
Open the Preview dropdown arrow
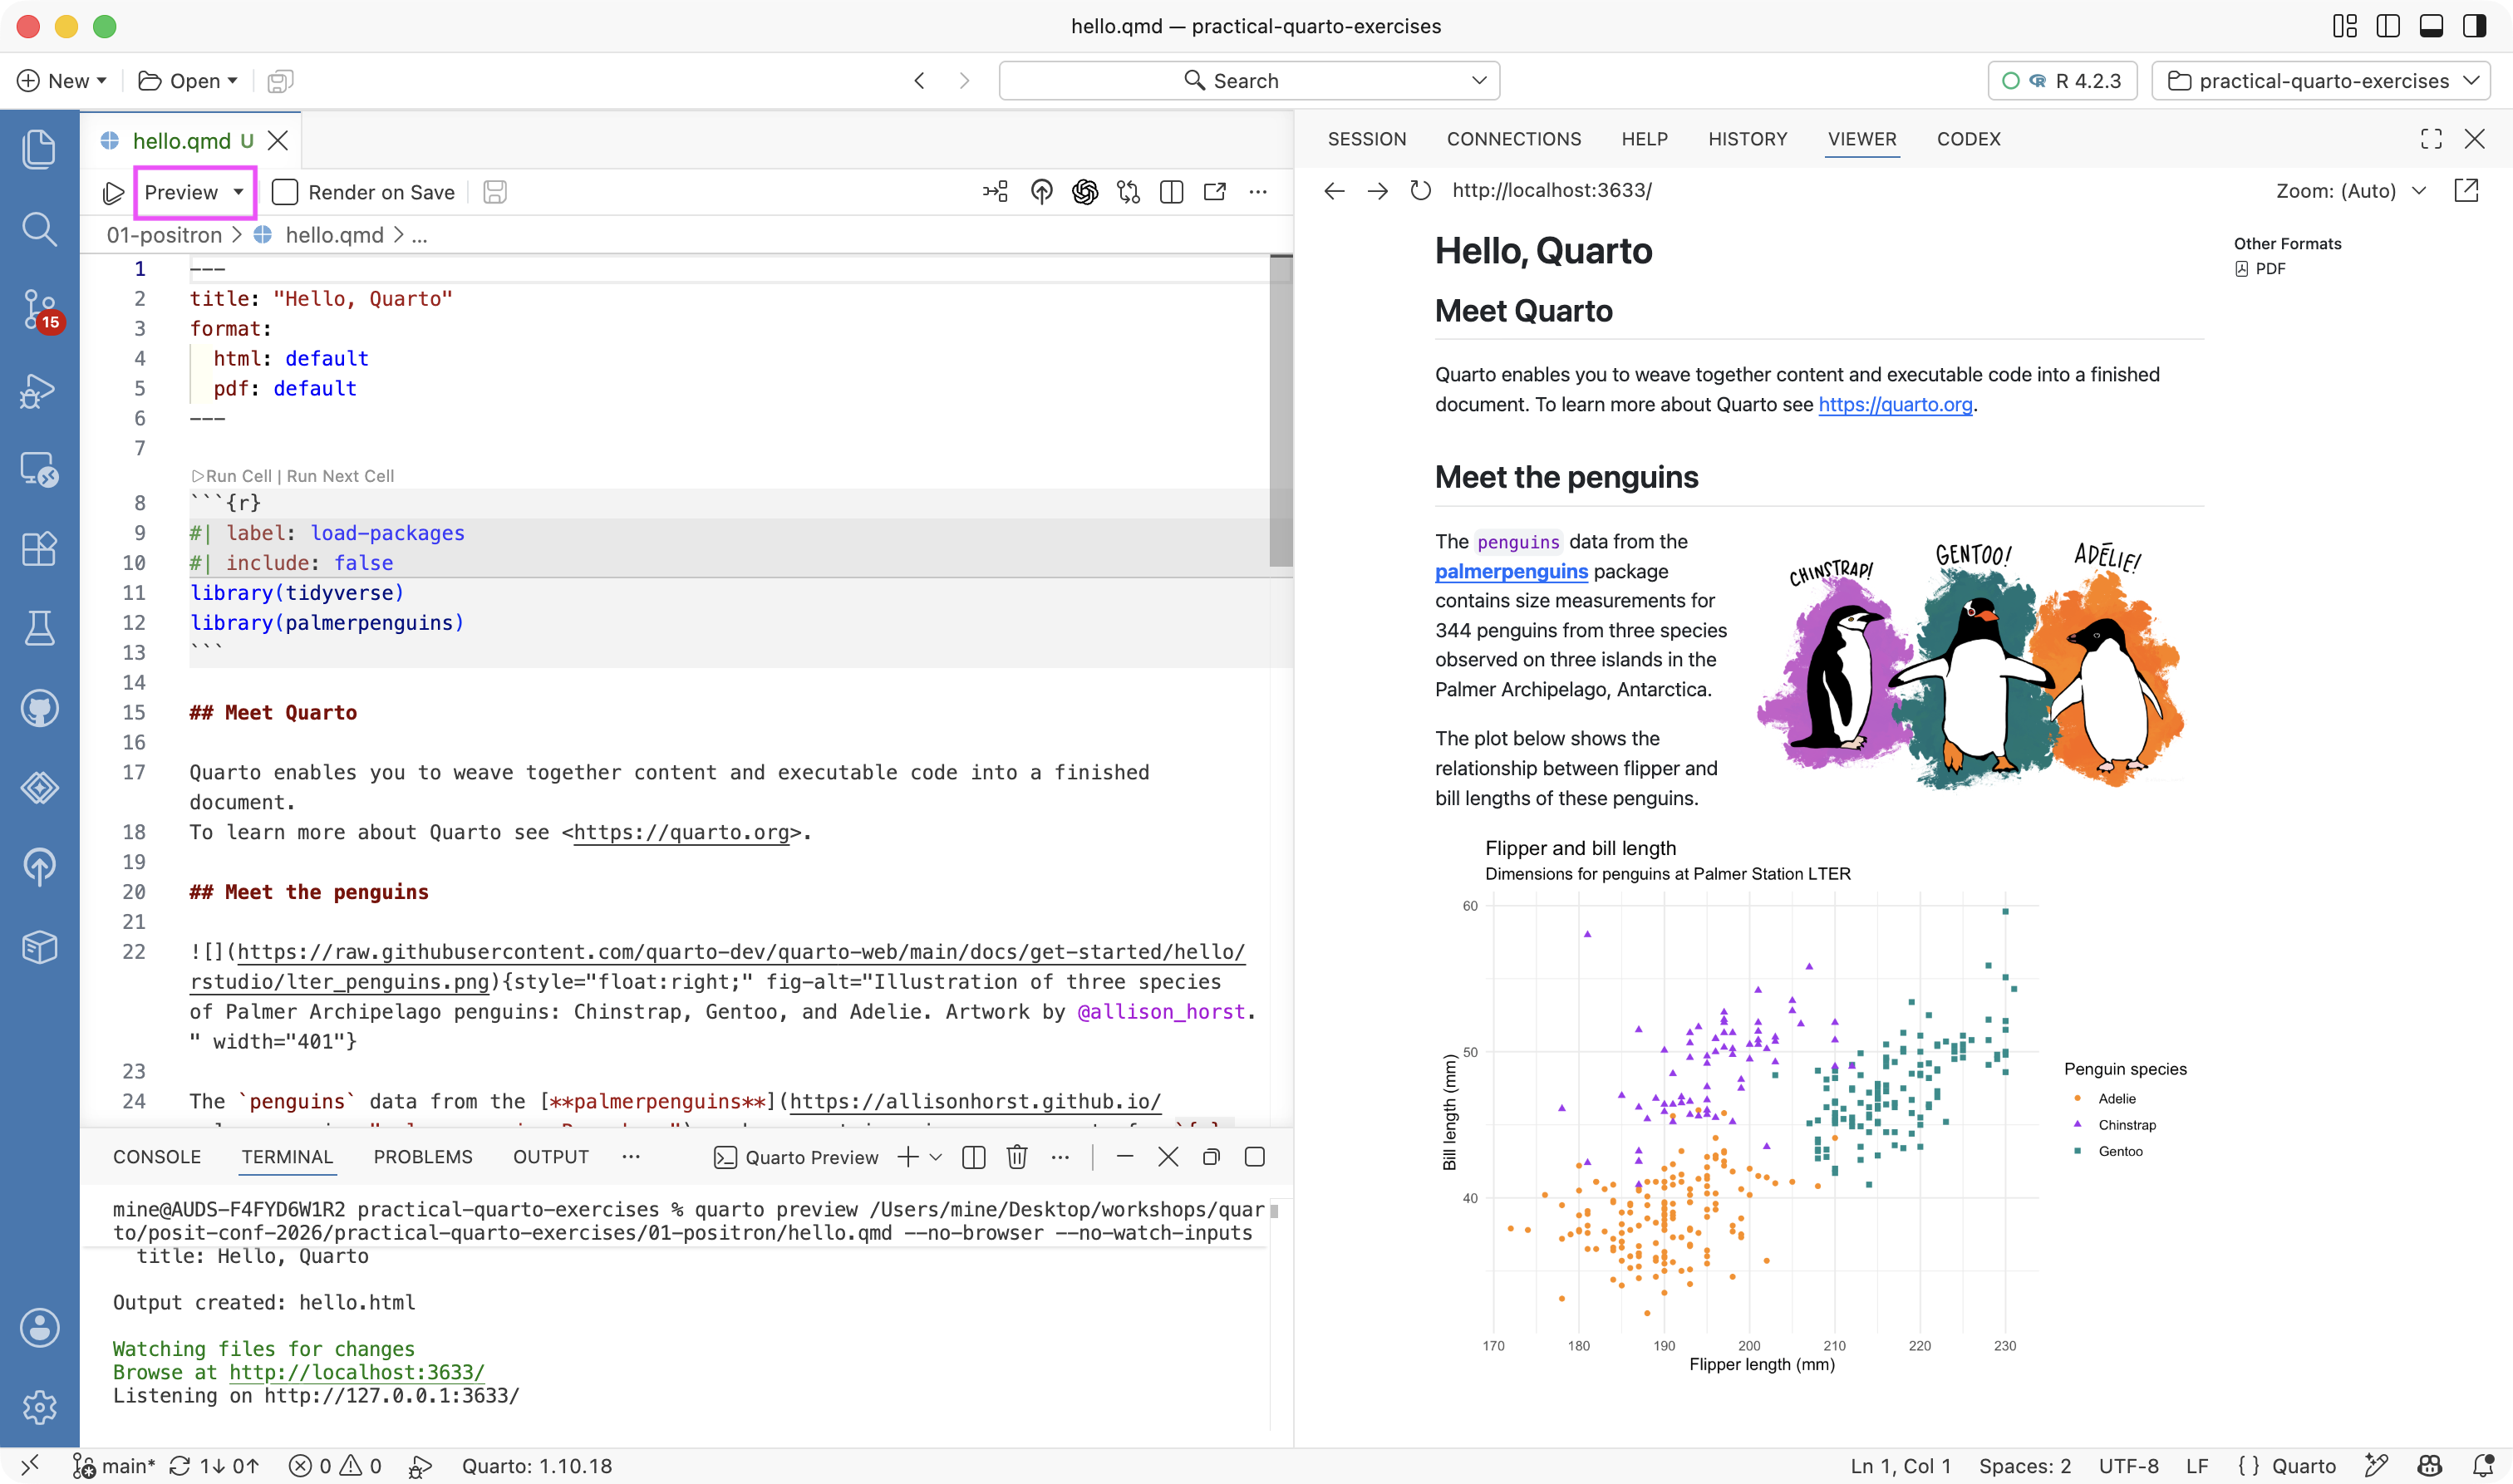click(x=238, y=192)
